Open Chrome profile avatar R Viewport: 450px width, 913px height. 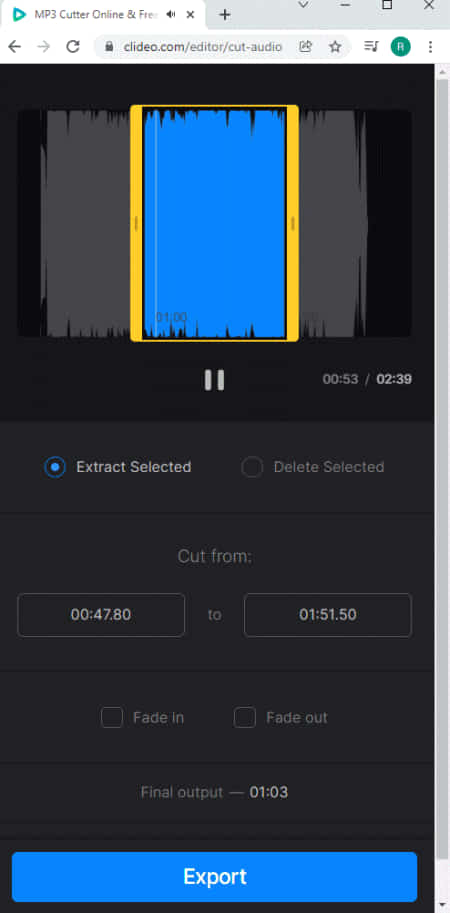[401, 47]
